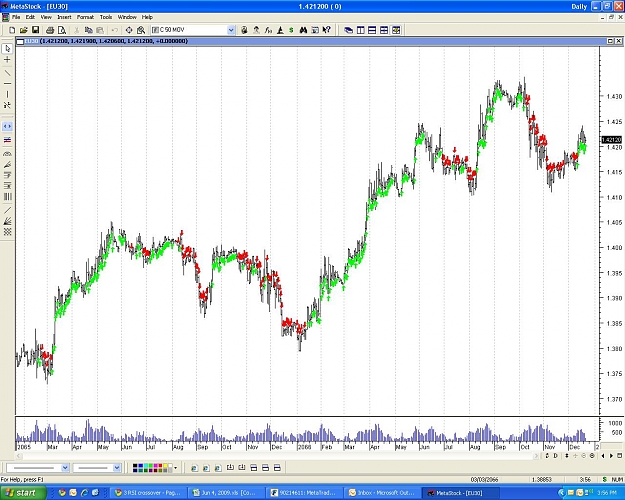Click the EU30 chart title label
The image size is (625, 500).
point(31,41)
